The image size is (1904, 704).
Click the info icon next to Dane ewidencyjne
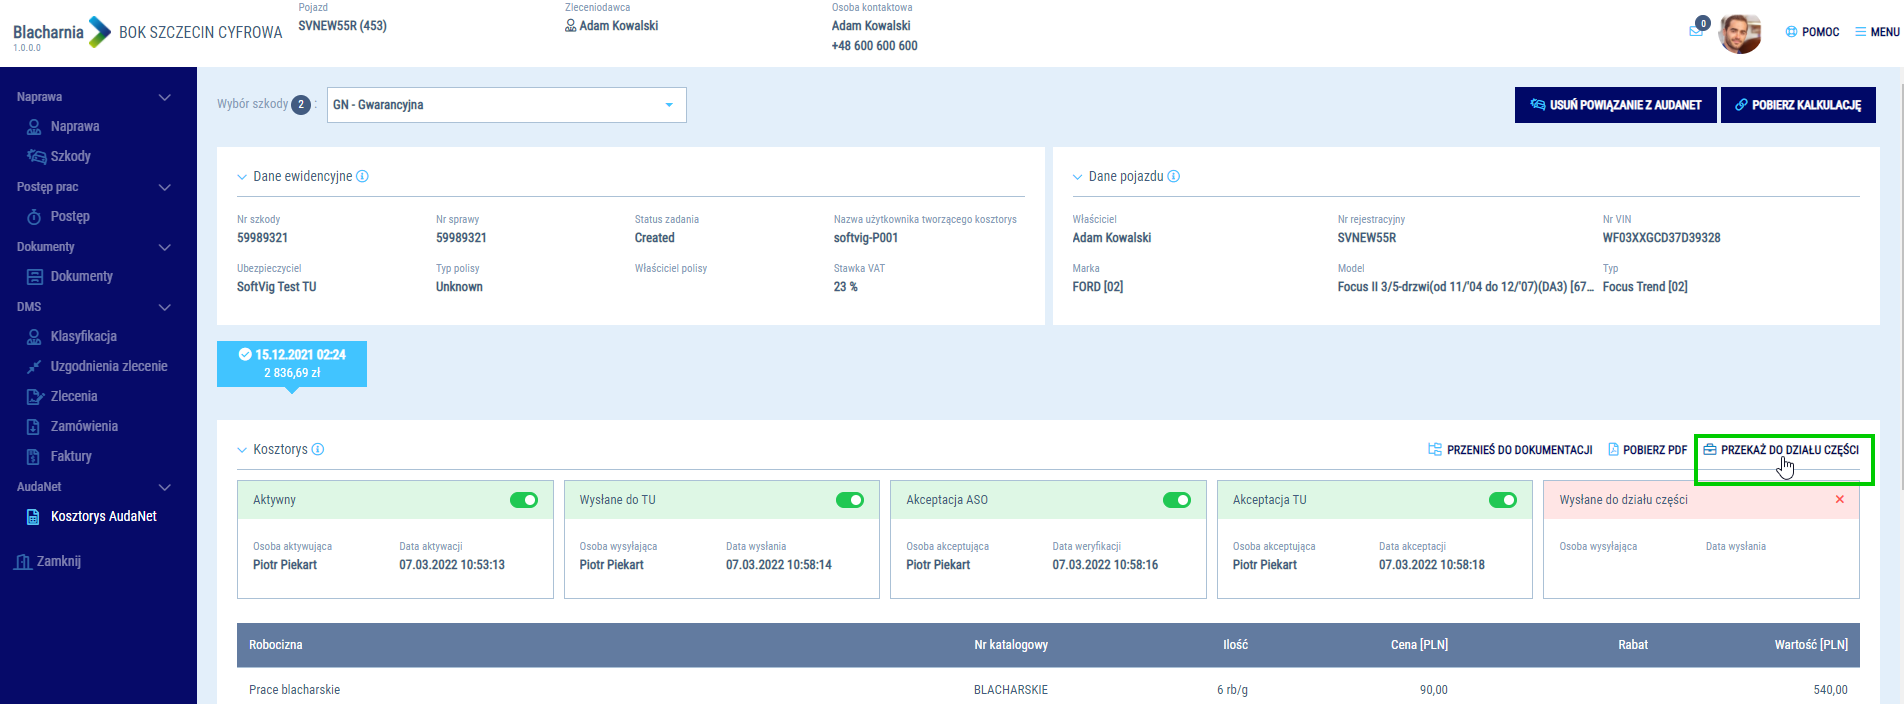pyautogui.click(x=362, y=176)
